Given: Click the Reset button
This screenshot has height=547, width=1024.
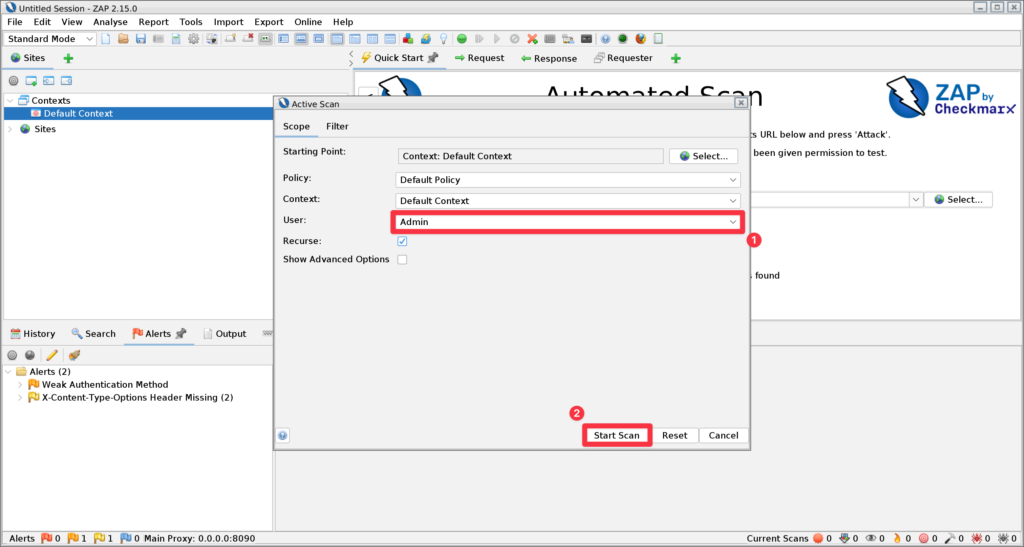Looking at the screenshot, I should click(x=675, y=435).
